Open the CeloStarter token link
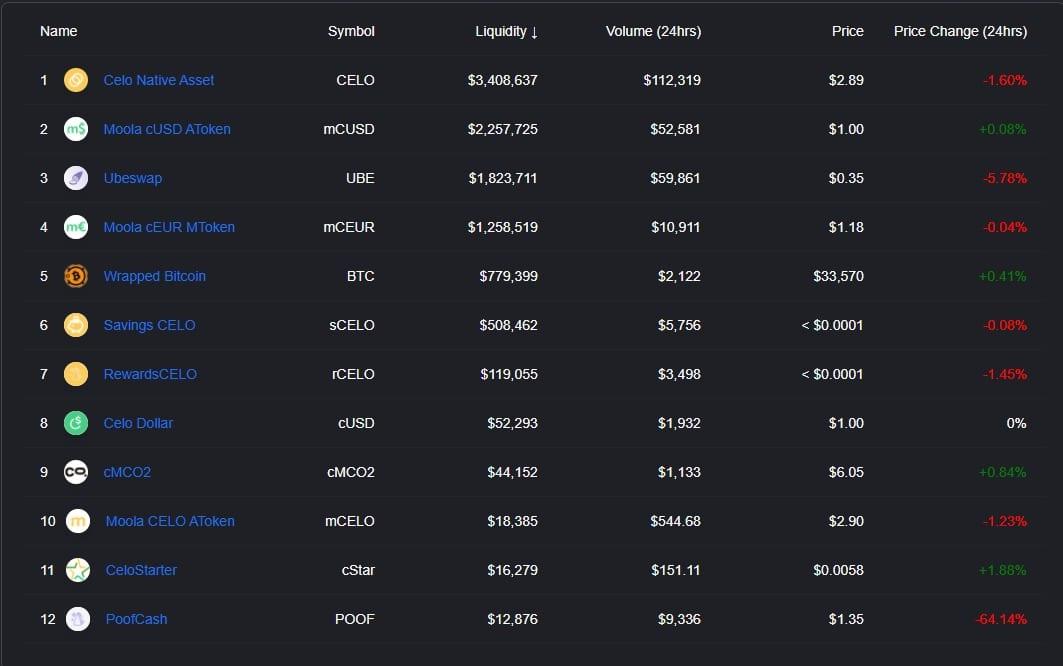Screen dimensions: 1063x666 coord(141,570)
